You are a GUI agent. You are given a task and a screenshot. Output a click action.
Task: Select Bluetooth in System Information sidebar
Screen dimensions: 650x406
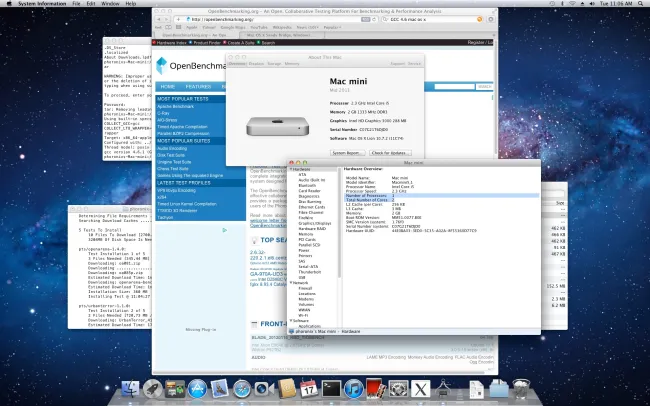coord(307,185)
